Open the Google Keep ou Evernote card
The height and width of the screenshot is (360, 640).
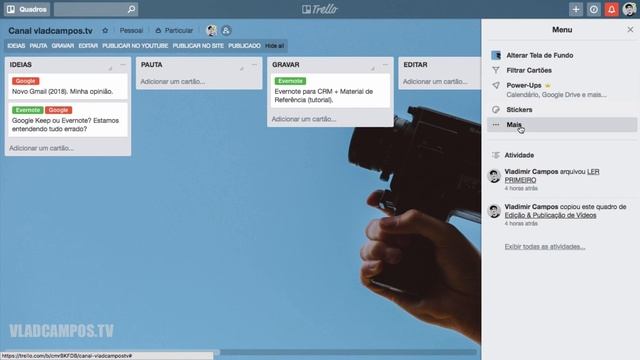pyautogui.click(x=68, y=120)
